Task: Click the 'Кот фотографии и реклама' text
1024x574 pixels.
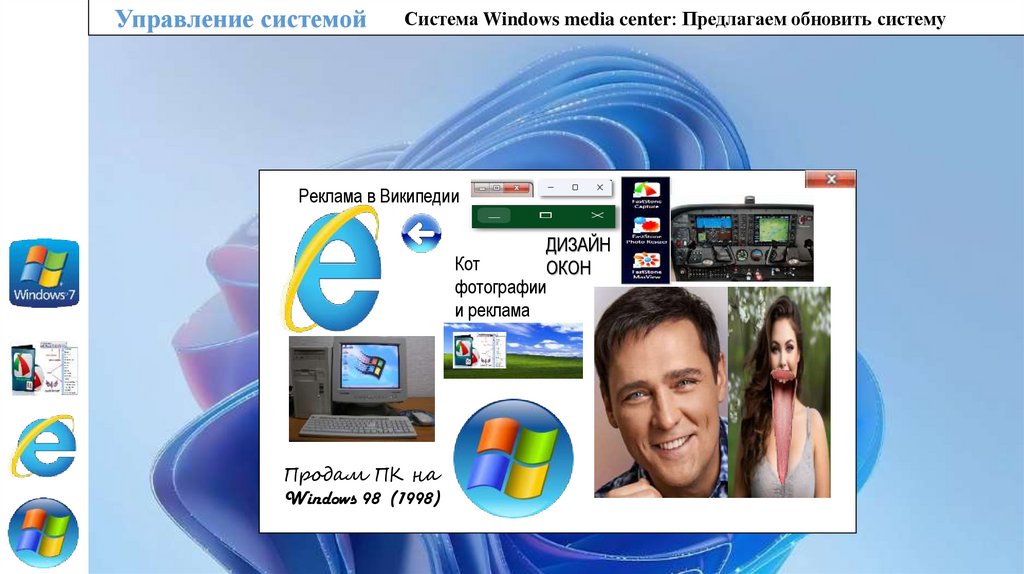Action: click(x=500, y=287)
